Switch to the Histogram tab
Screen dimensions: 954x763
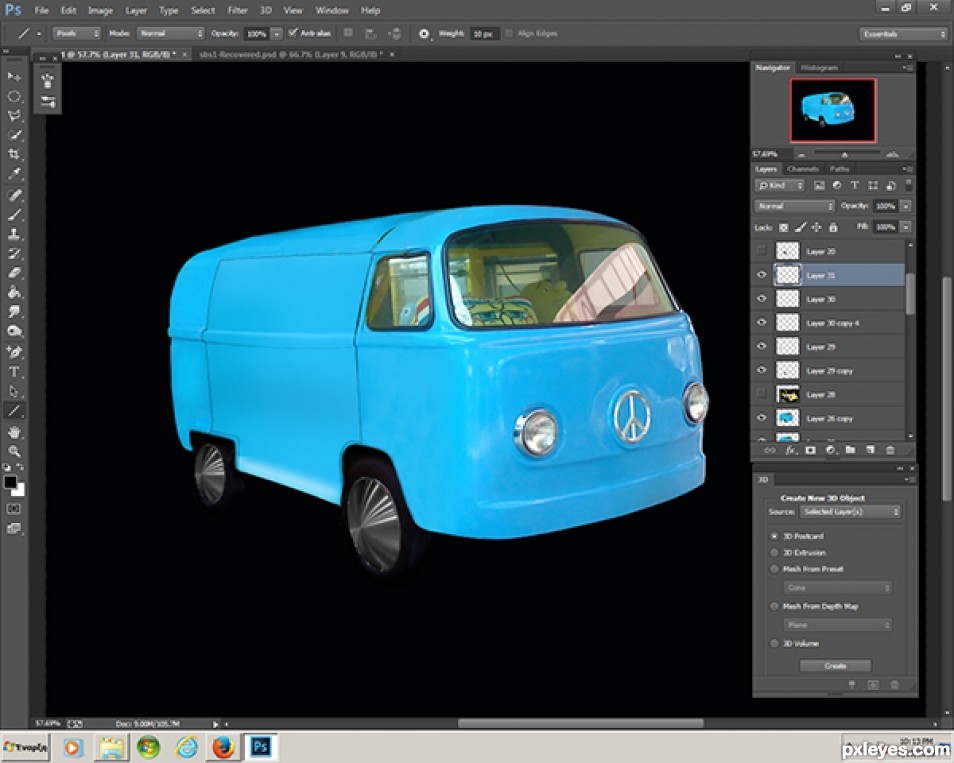(x=819, y=68)
